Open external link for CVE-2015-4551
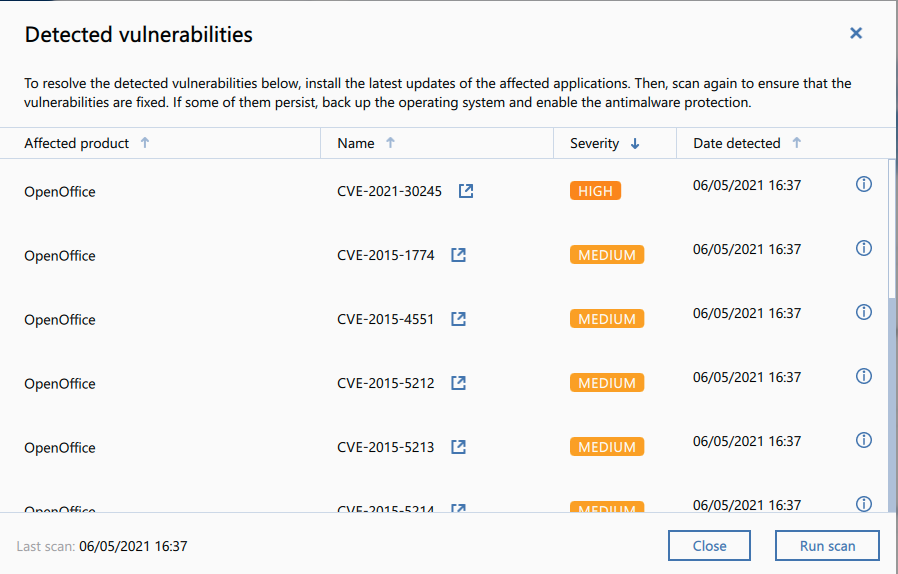 click(459, 319)
